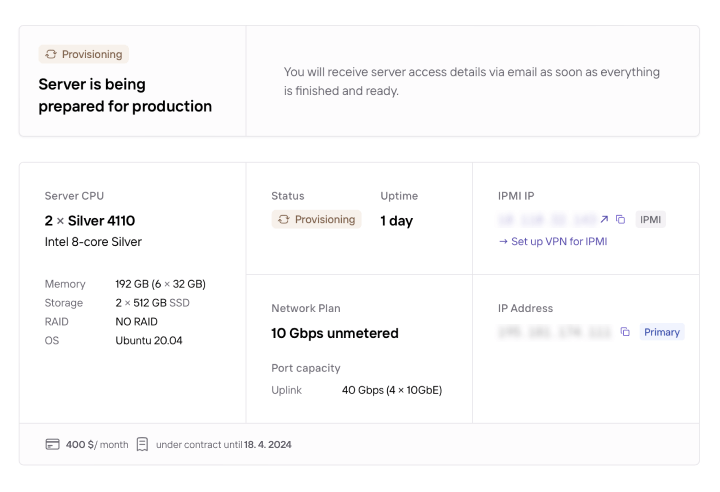Click the 1 day uptime value

(x=396, y=220)
